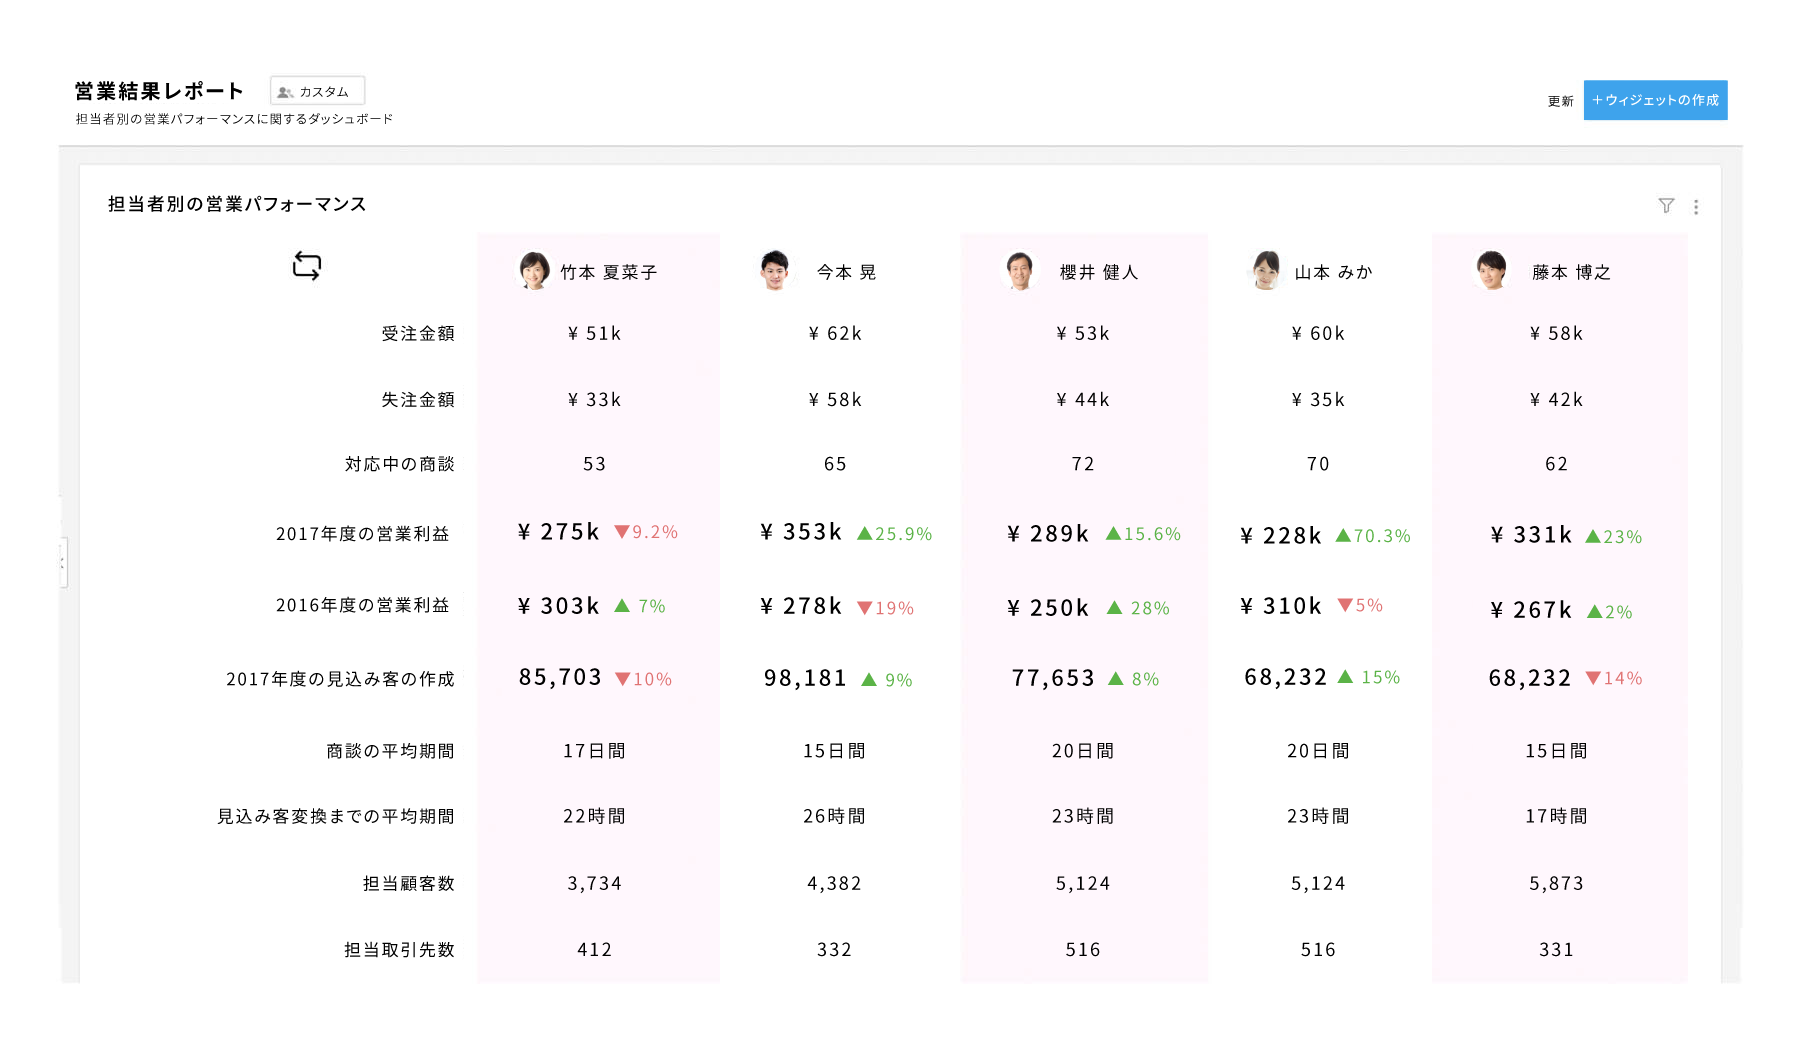The image size is (1802, 1042).
Task: Click 櫻井 健人's avatar photo
Action: point(1019,270)
